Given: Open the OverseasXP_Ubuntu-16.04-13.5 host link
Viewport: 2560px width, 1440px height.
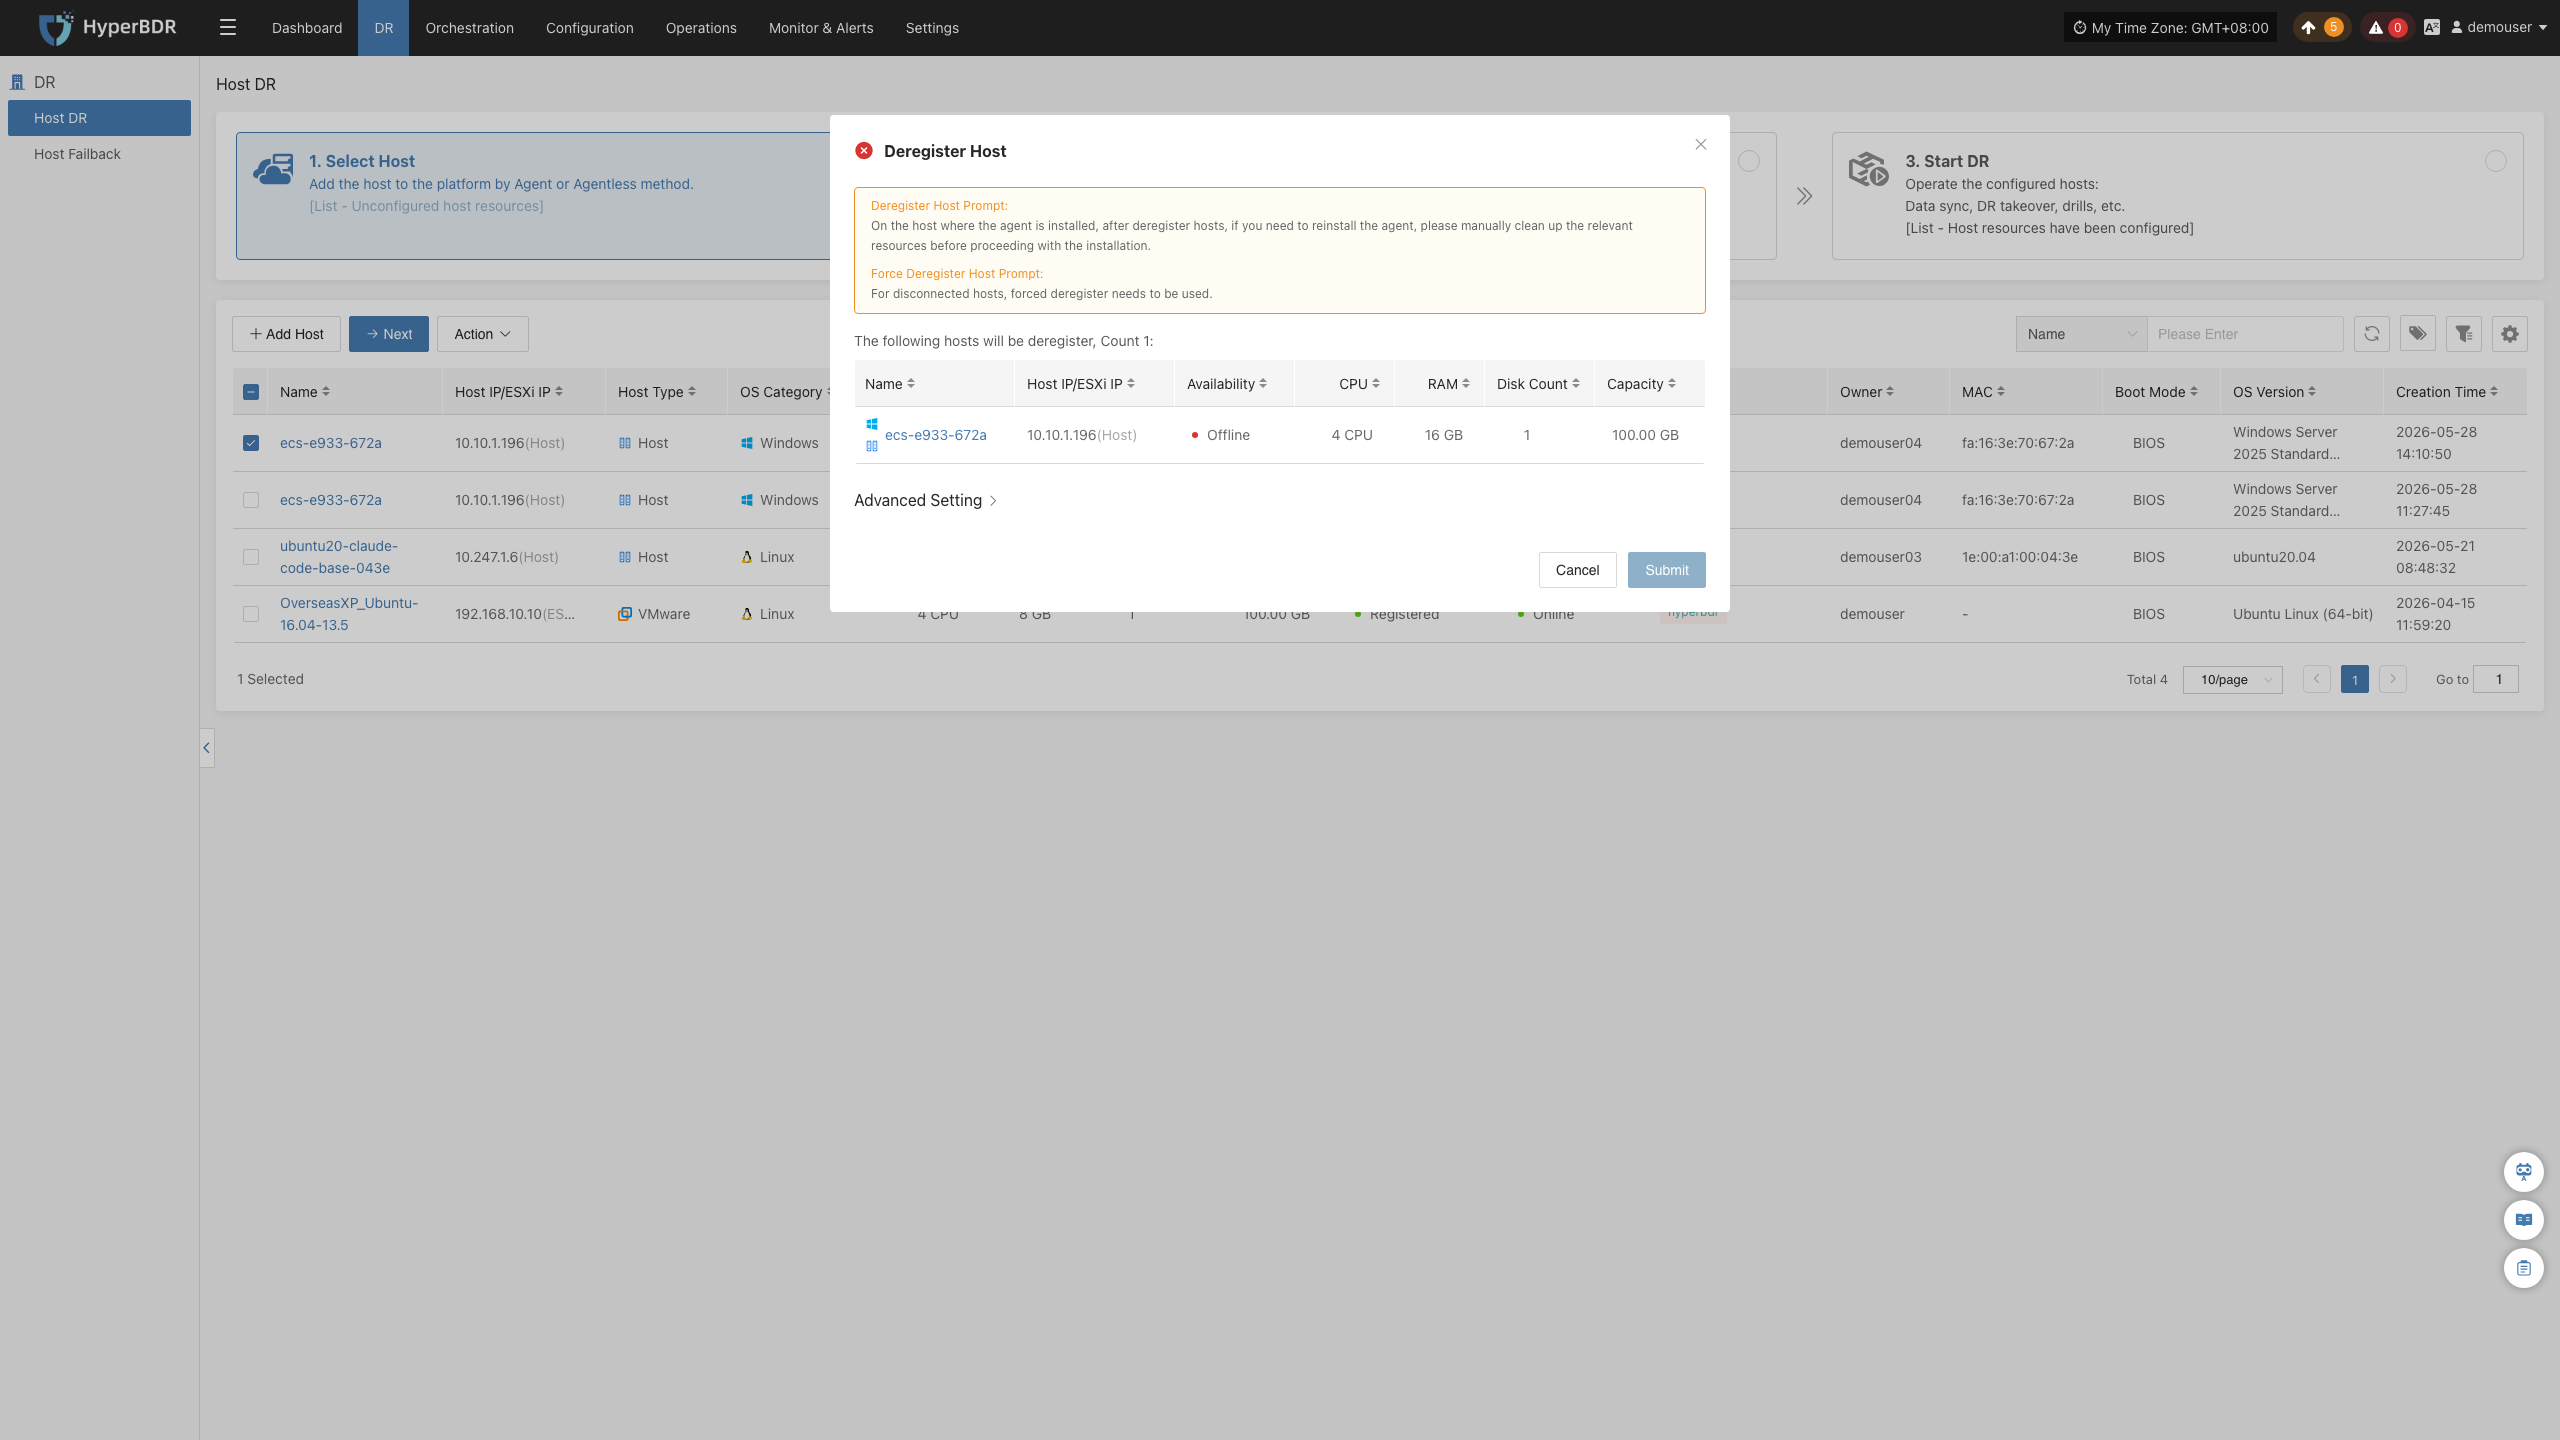Looking at the screenshot, I should click(349, 614).
